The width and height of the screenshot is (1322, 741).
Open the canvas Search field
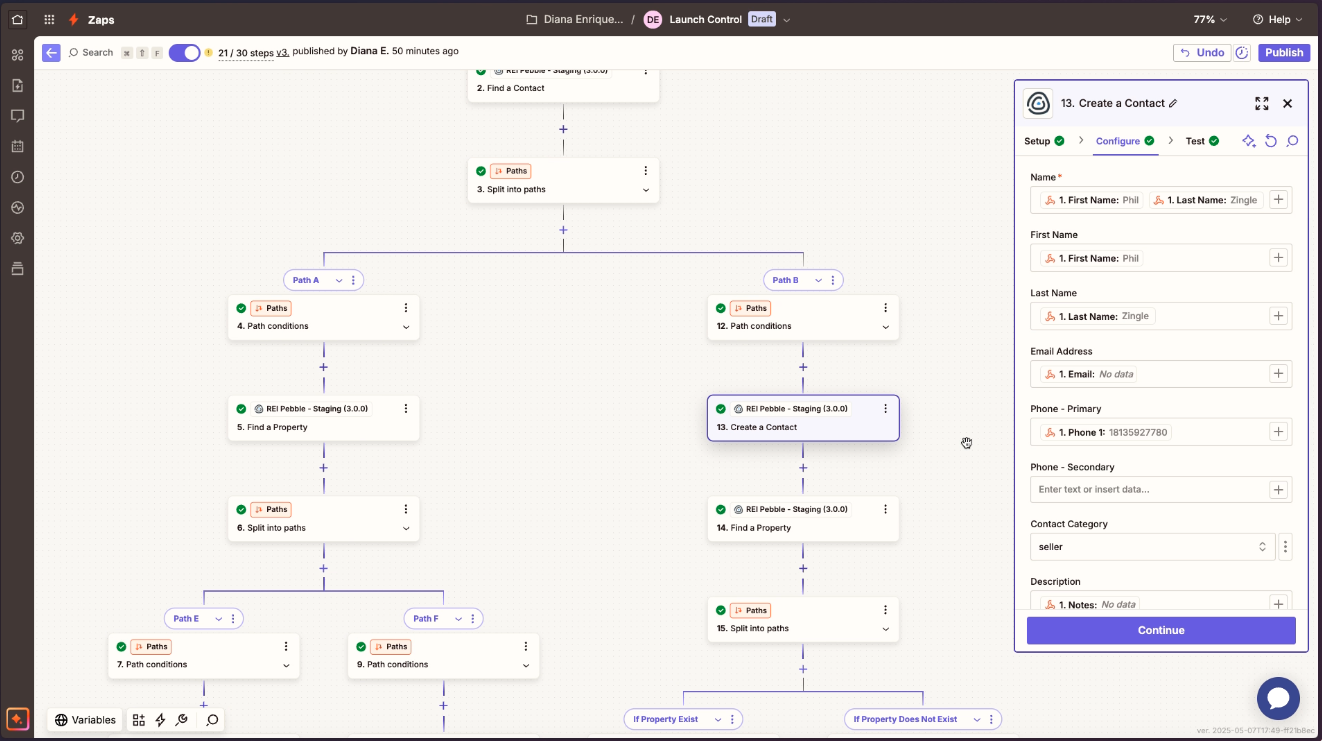pos(90,52)
